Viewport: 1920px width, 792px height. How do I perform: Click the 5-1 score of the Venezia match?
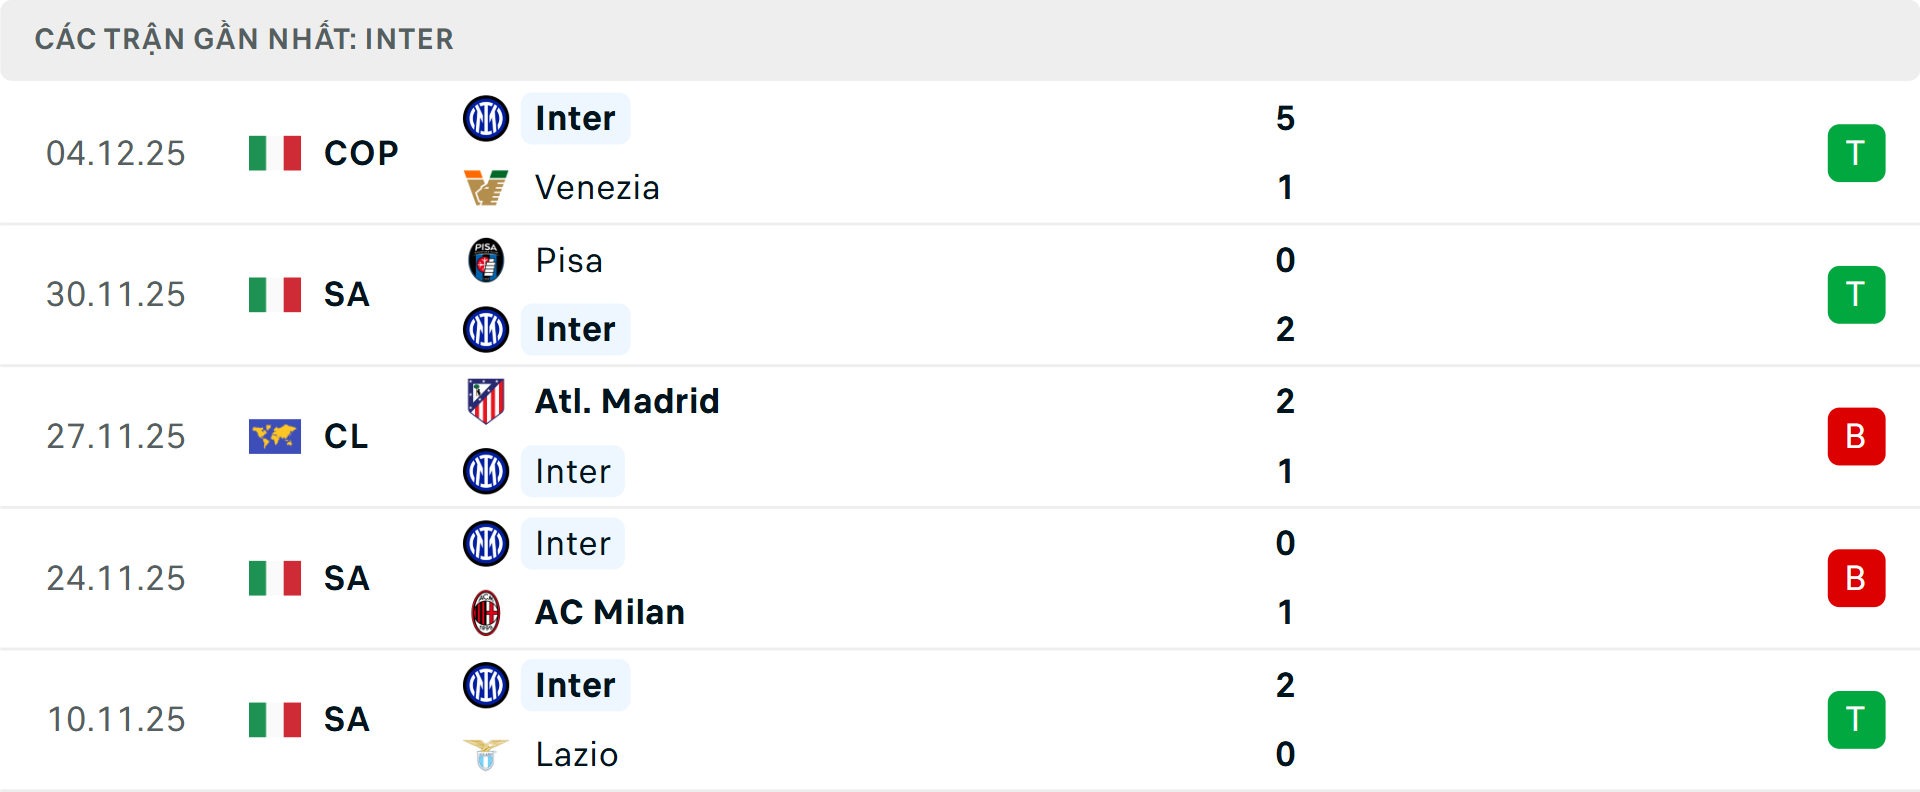point(1286,152)
